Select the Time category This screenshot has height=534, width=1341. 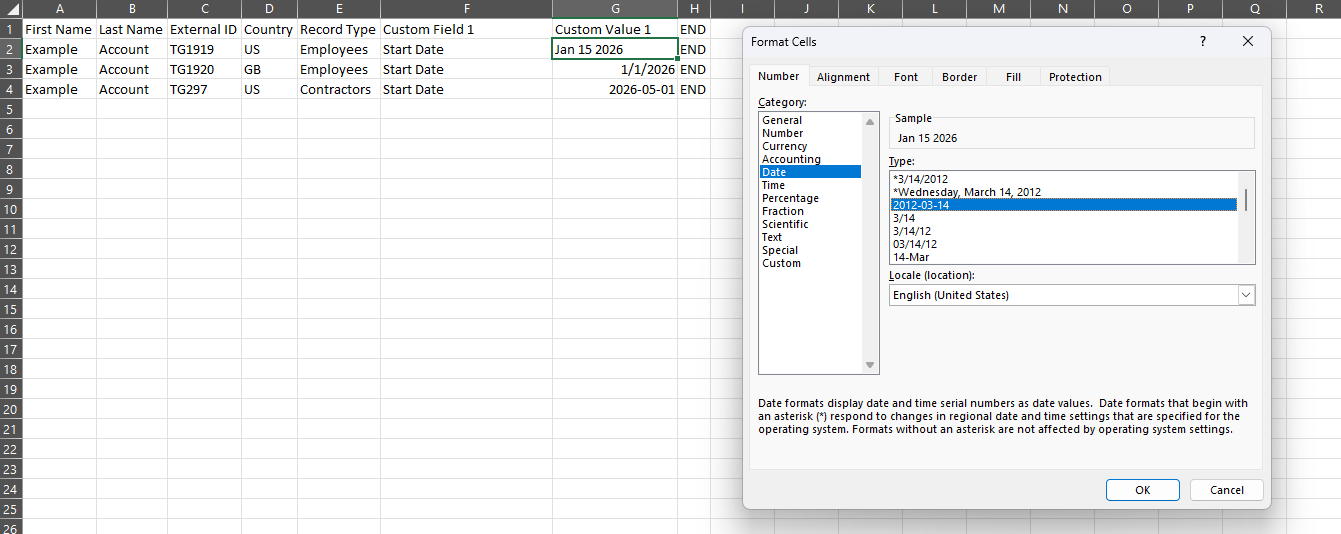(810, 185)
